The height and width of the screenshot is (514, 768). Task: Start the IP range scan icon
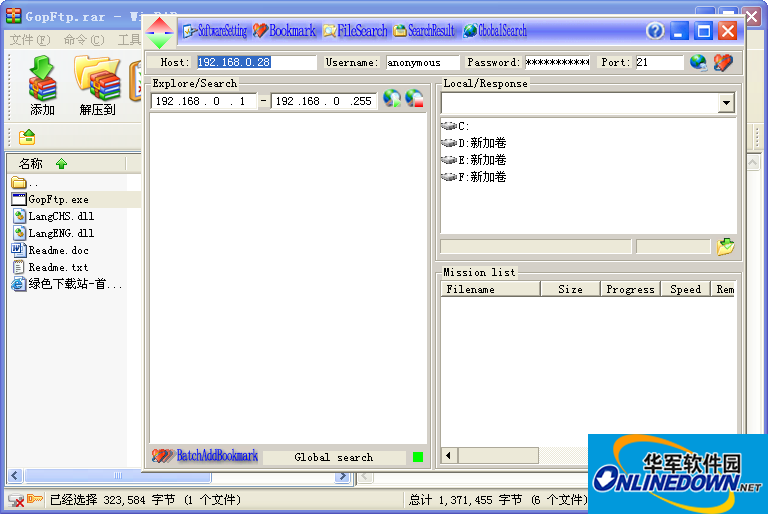click(392, 100)
